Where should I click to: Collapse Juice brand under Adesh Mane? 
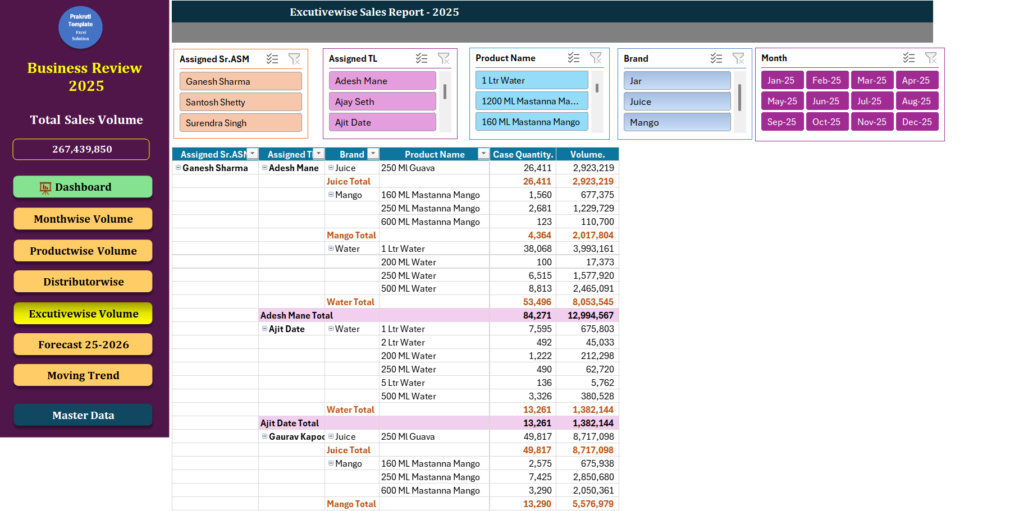pyautogui.click(x=330, y=168)
